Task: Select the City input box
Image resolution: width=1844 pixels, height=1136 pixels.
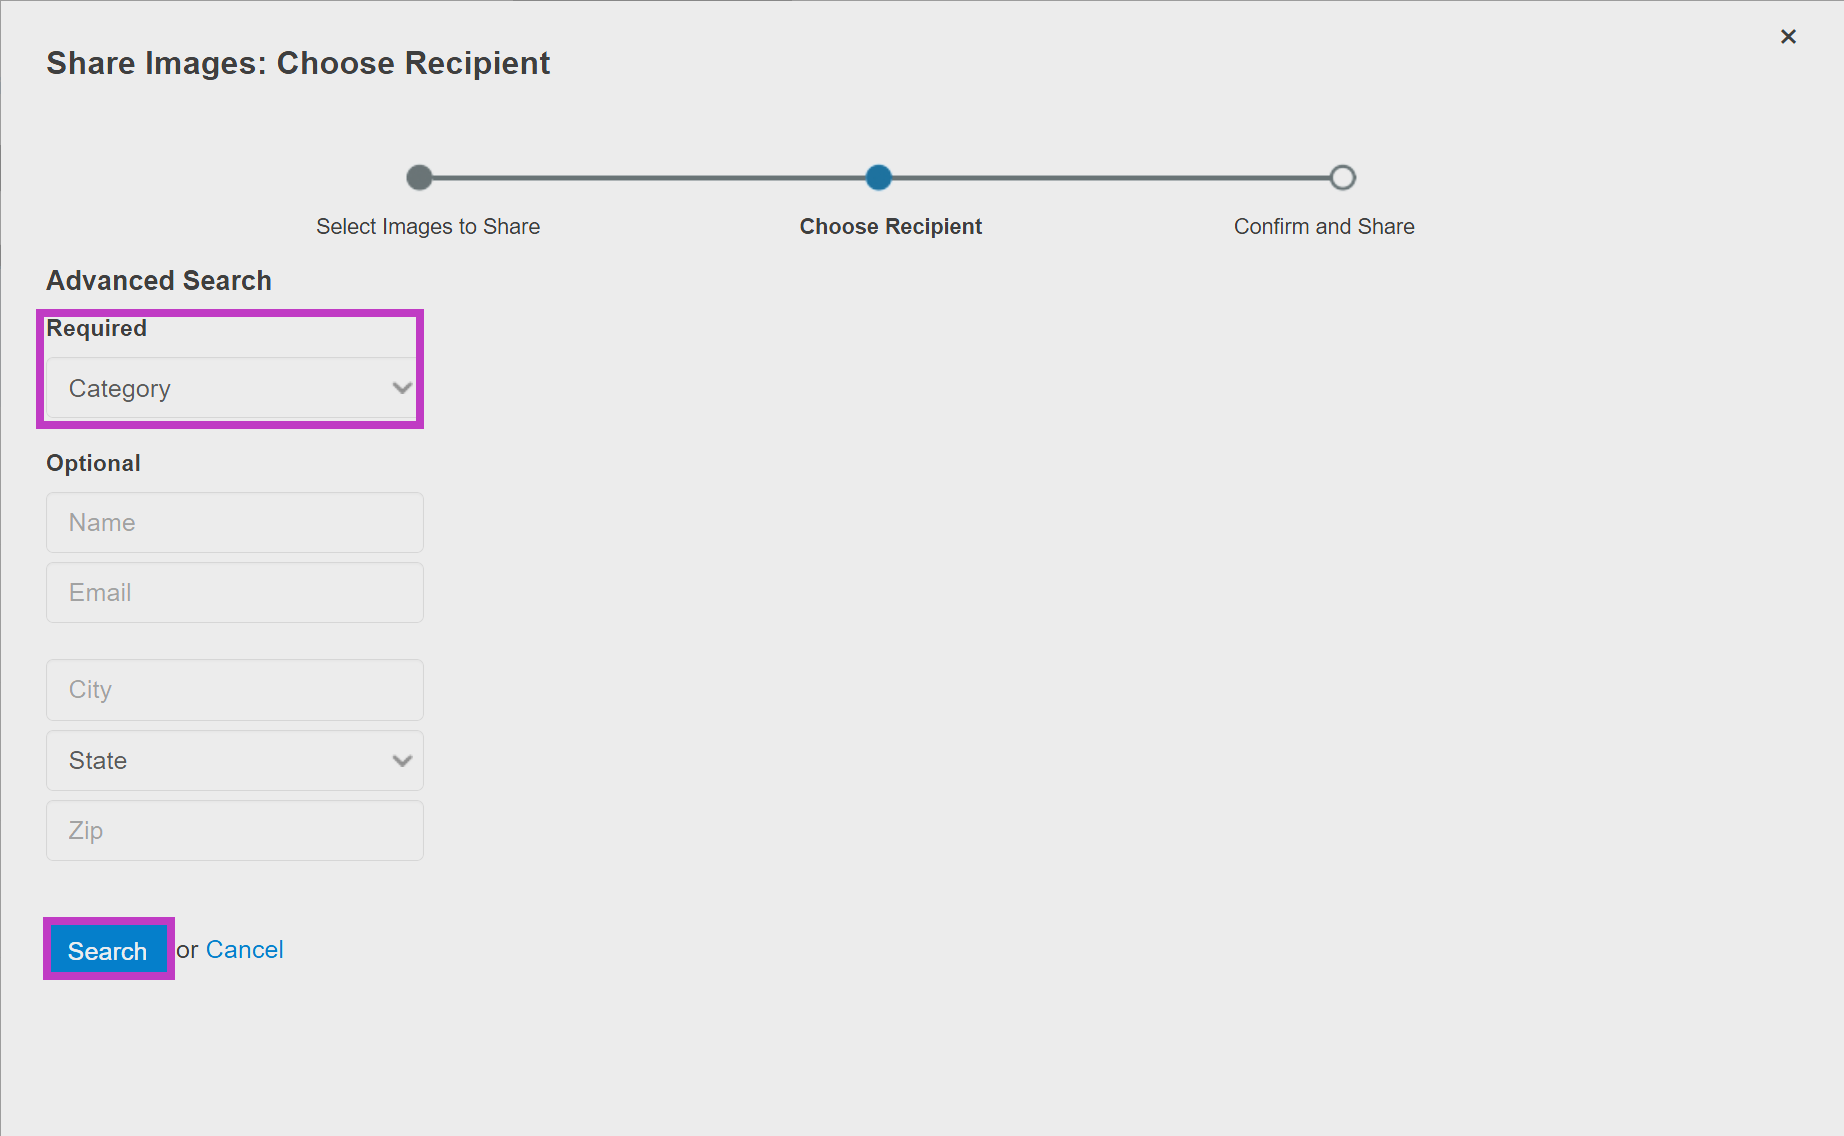Action: [234, 690]
